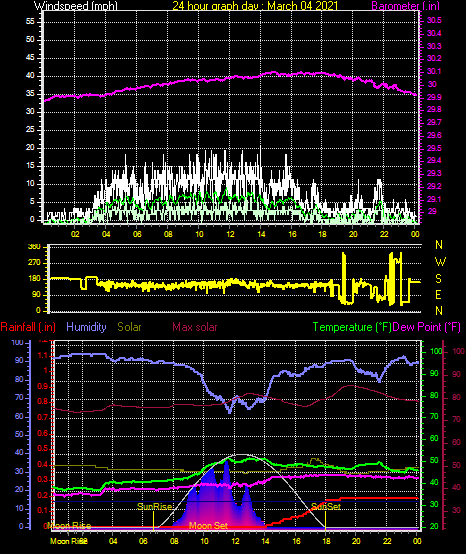Select the Dew Point (°F) legend label
The height and width of the screenshot is (554, 466).
click(427, 327)
